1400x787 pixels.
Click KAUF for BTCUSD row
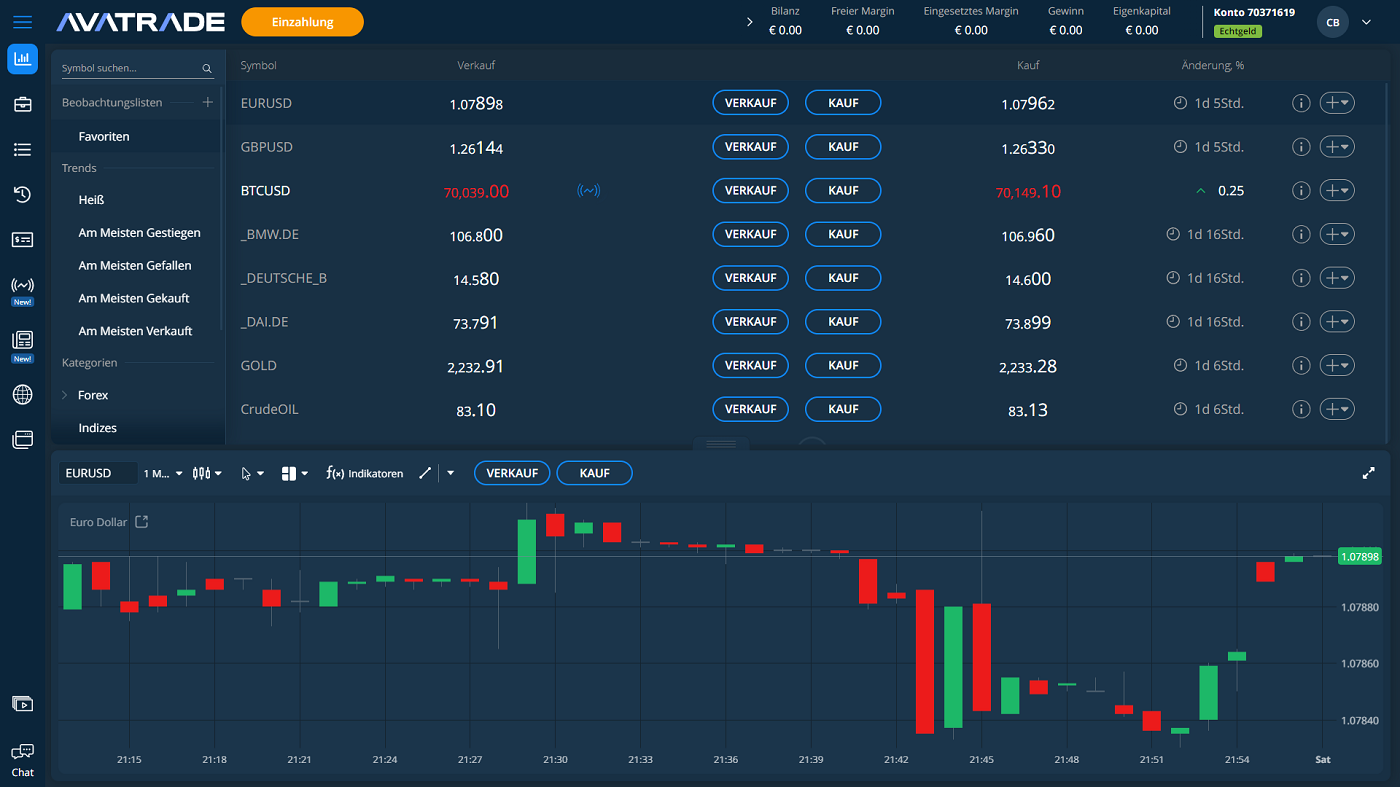point(843,190)
